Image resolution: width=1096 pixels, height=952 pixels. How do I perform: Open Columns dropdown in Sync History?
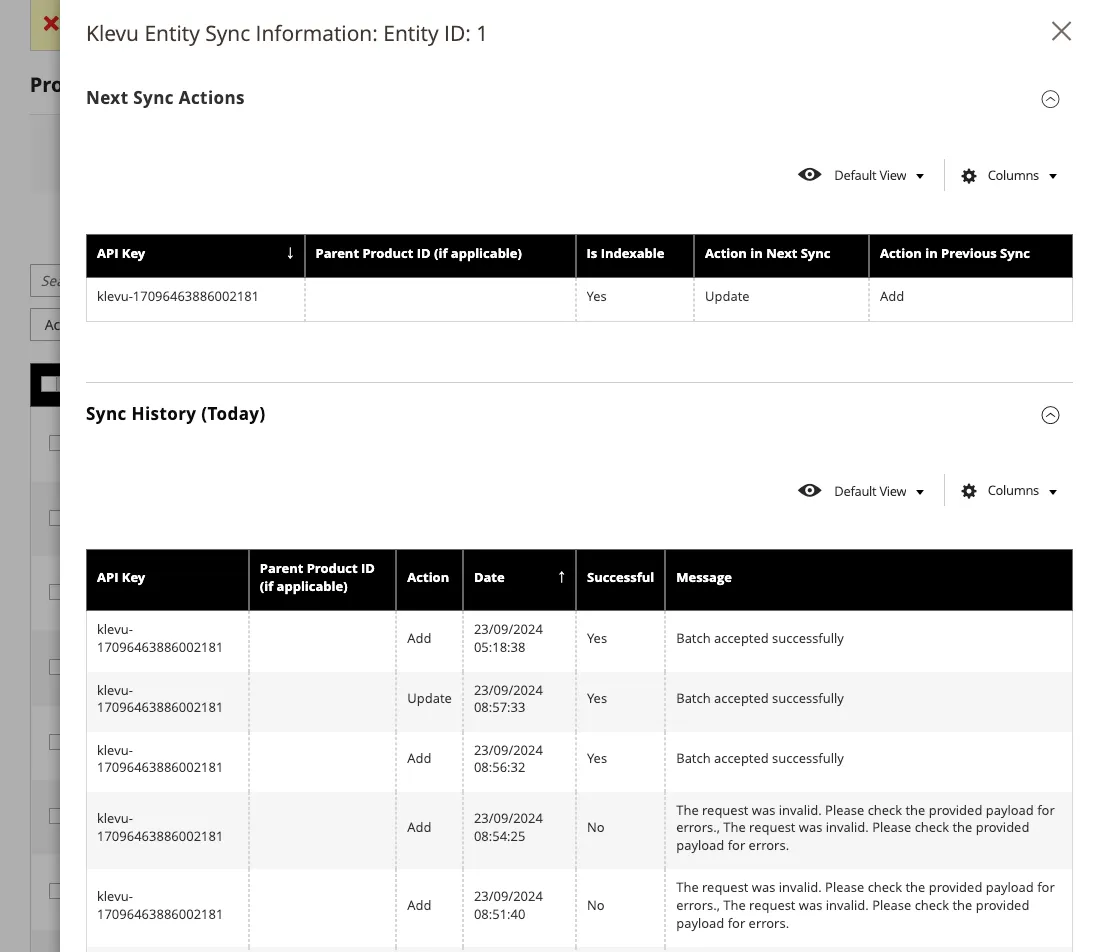(1009, 491)
